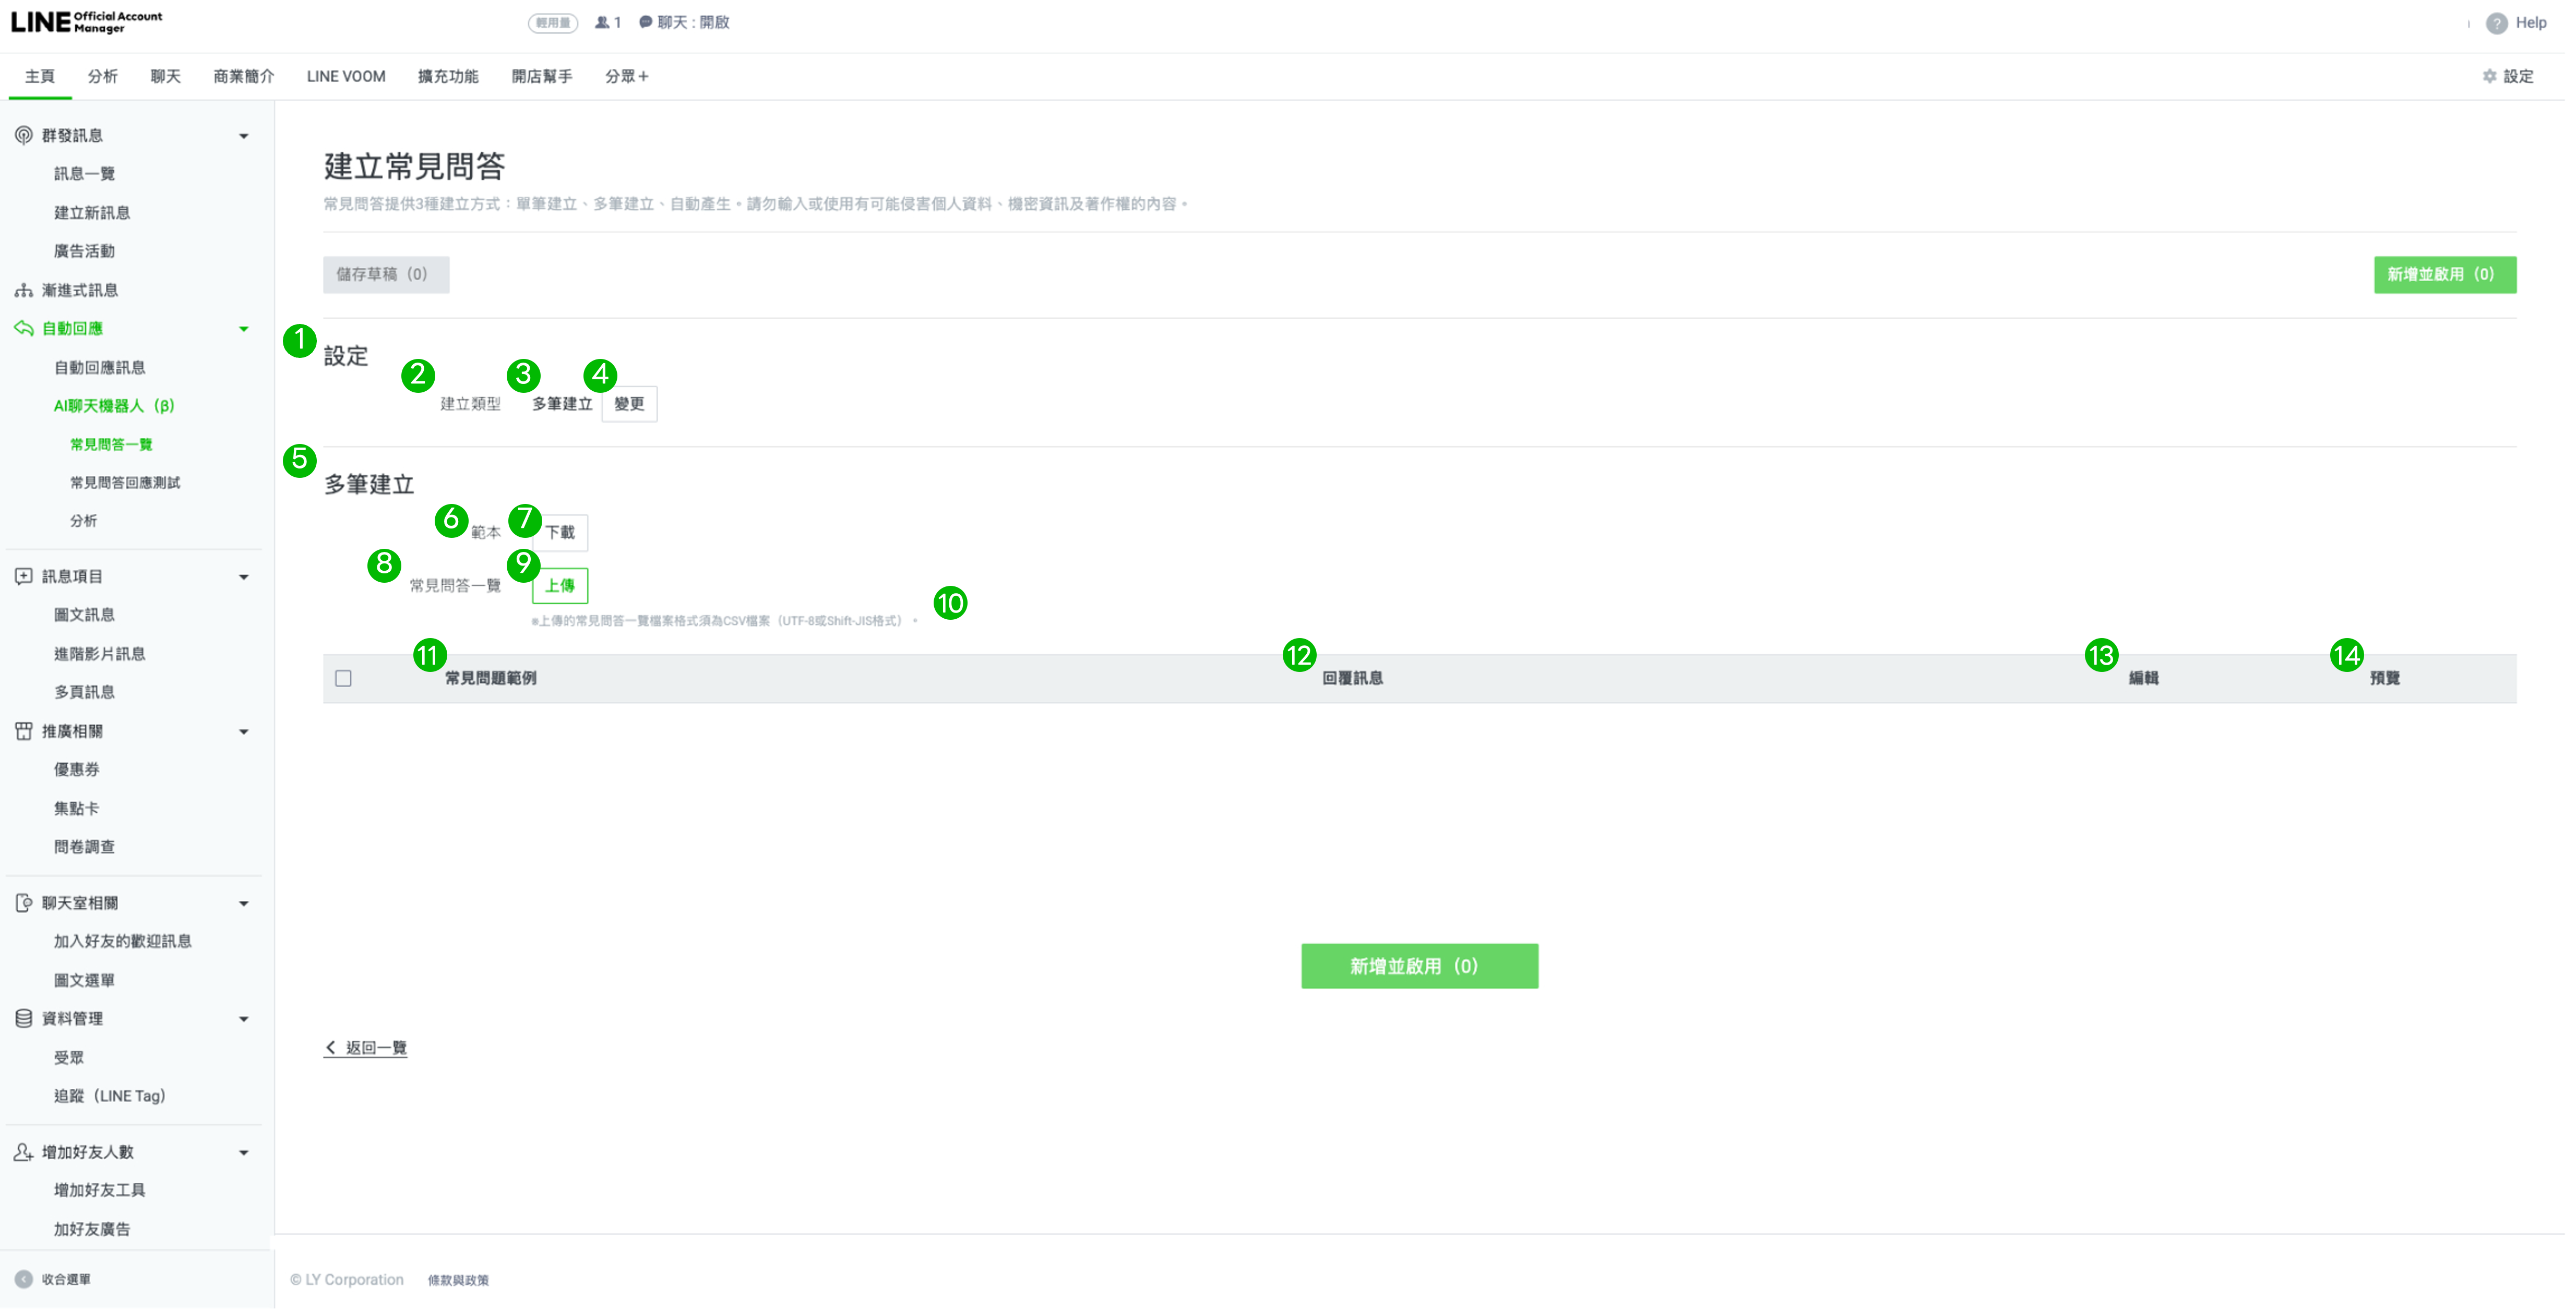Open 常見問答回應測試 in sidebar
Viewport: 2576px width, 1310px height.
[x=125, y=482]
